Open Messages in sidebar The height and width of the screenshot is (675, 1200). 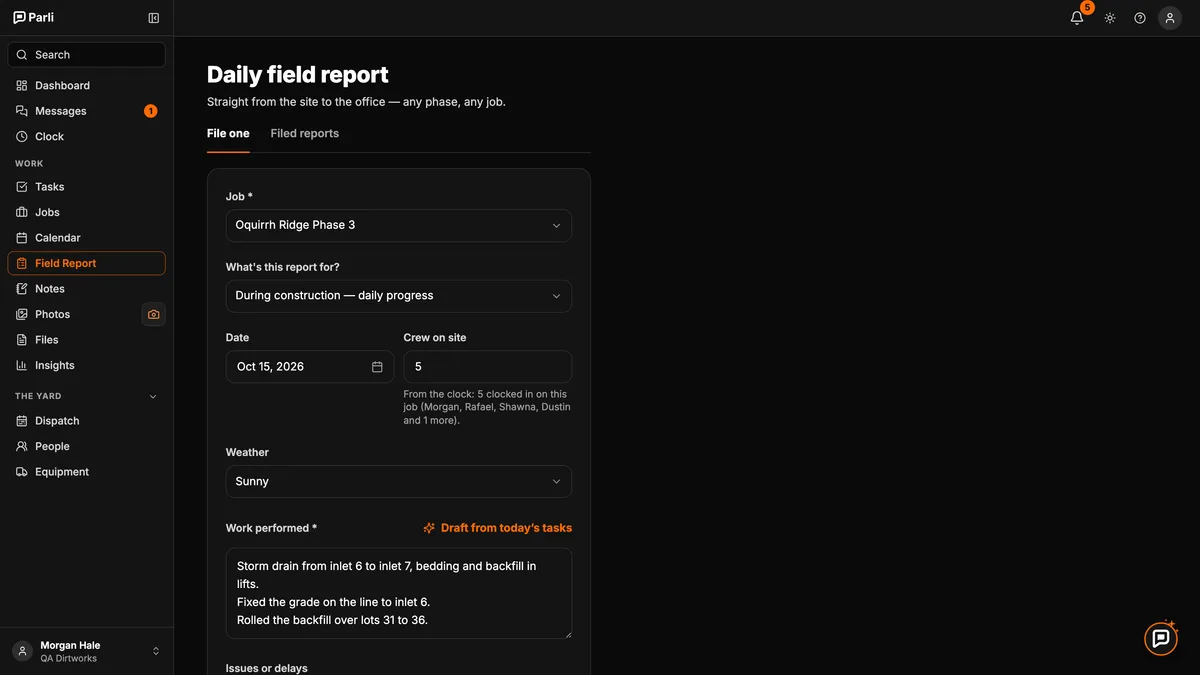(86, 111)
